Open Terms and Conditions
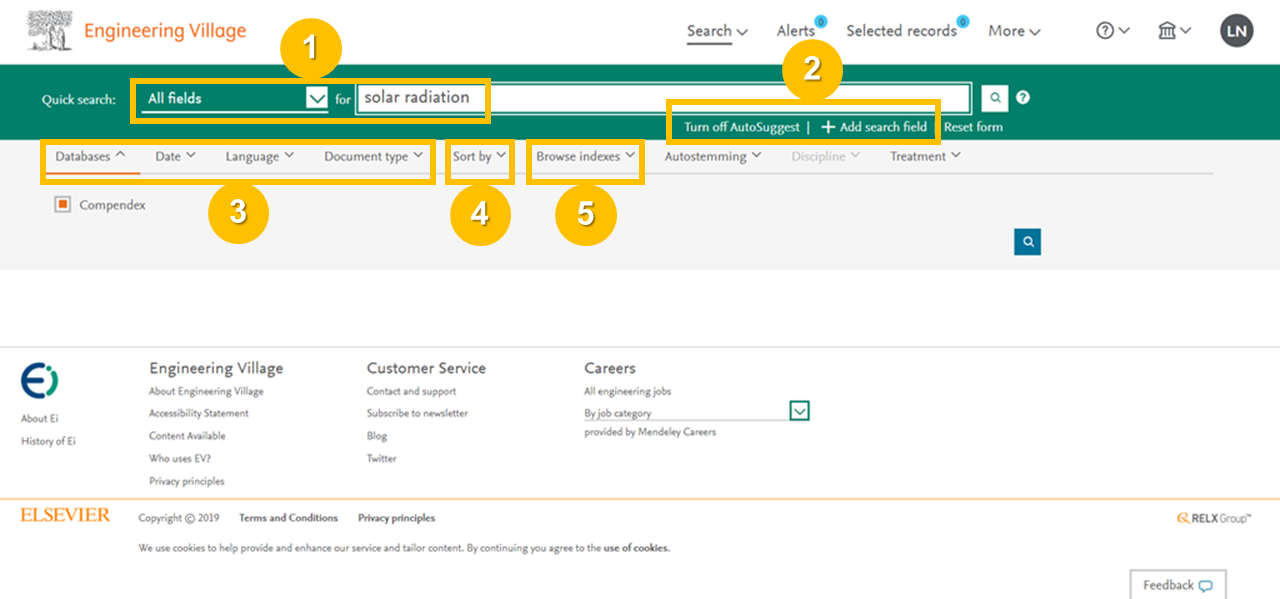Image resolution: width=1280 pixels, height=599 pixels. point(288,518)
